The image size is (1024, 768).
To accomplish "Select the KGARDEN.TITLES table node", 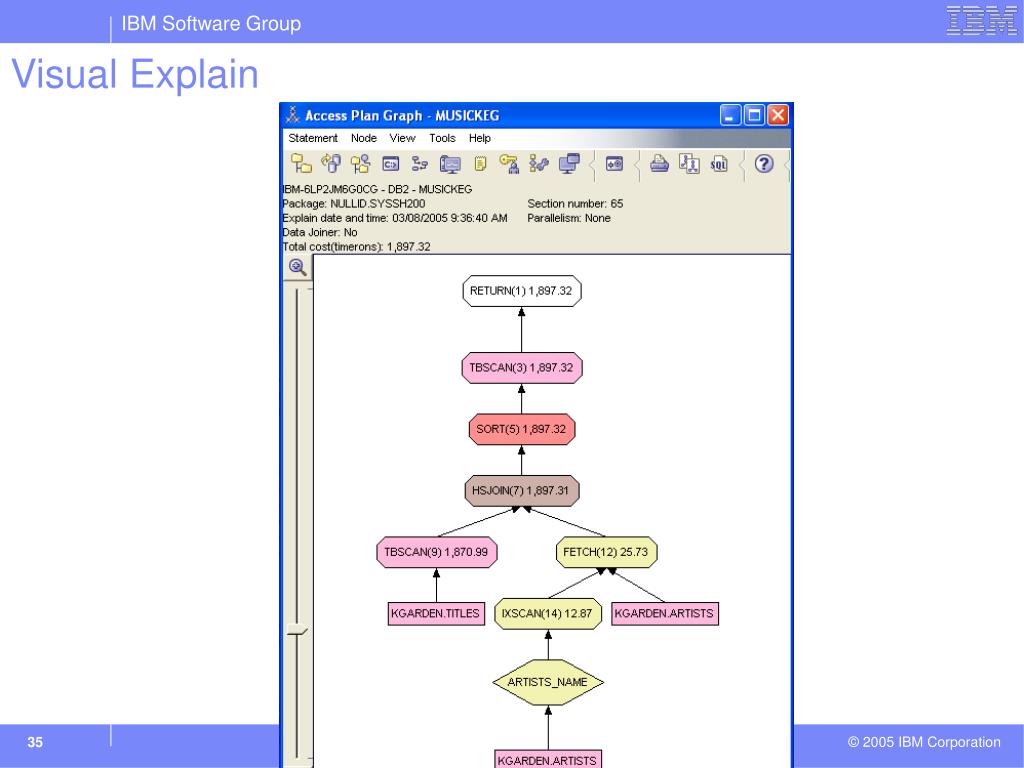I will (436, 614).
